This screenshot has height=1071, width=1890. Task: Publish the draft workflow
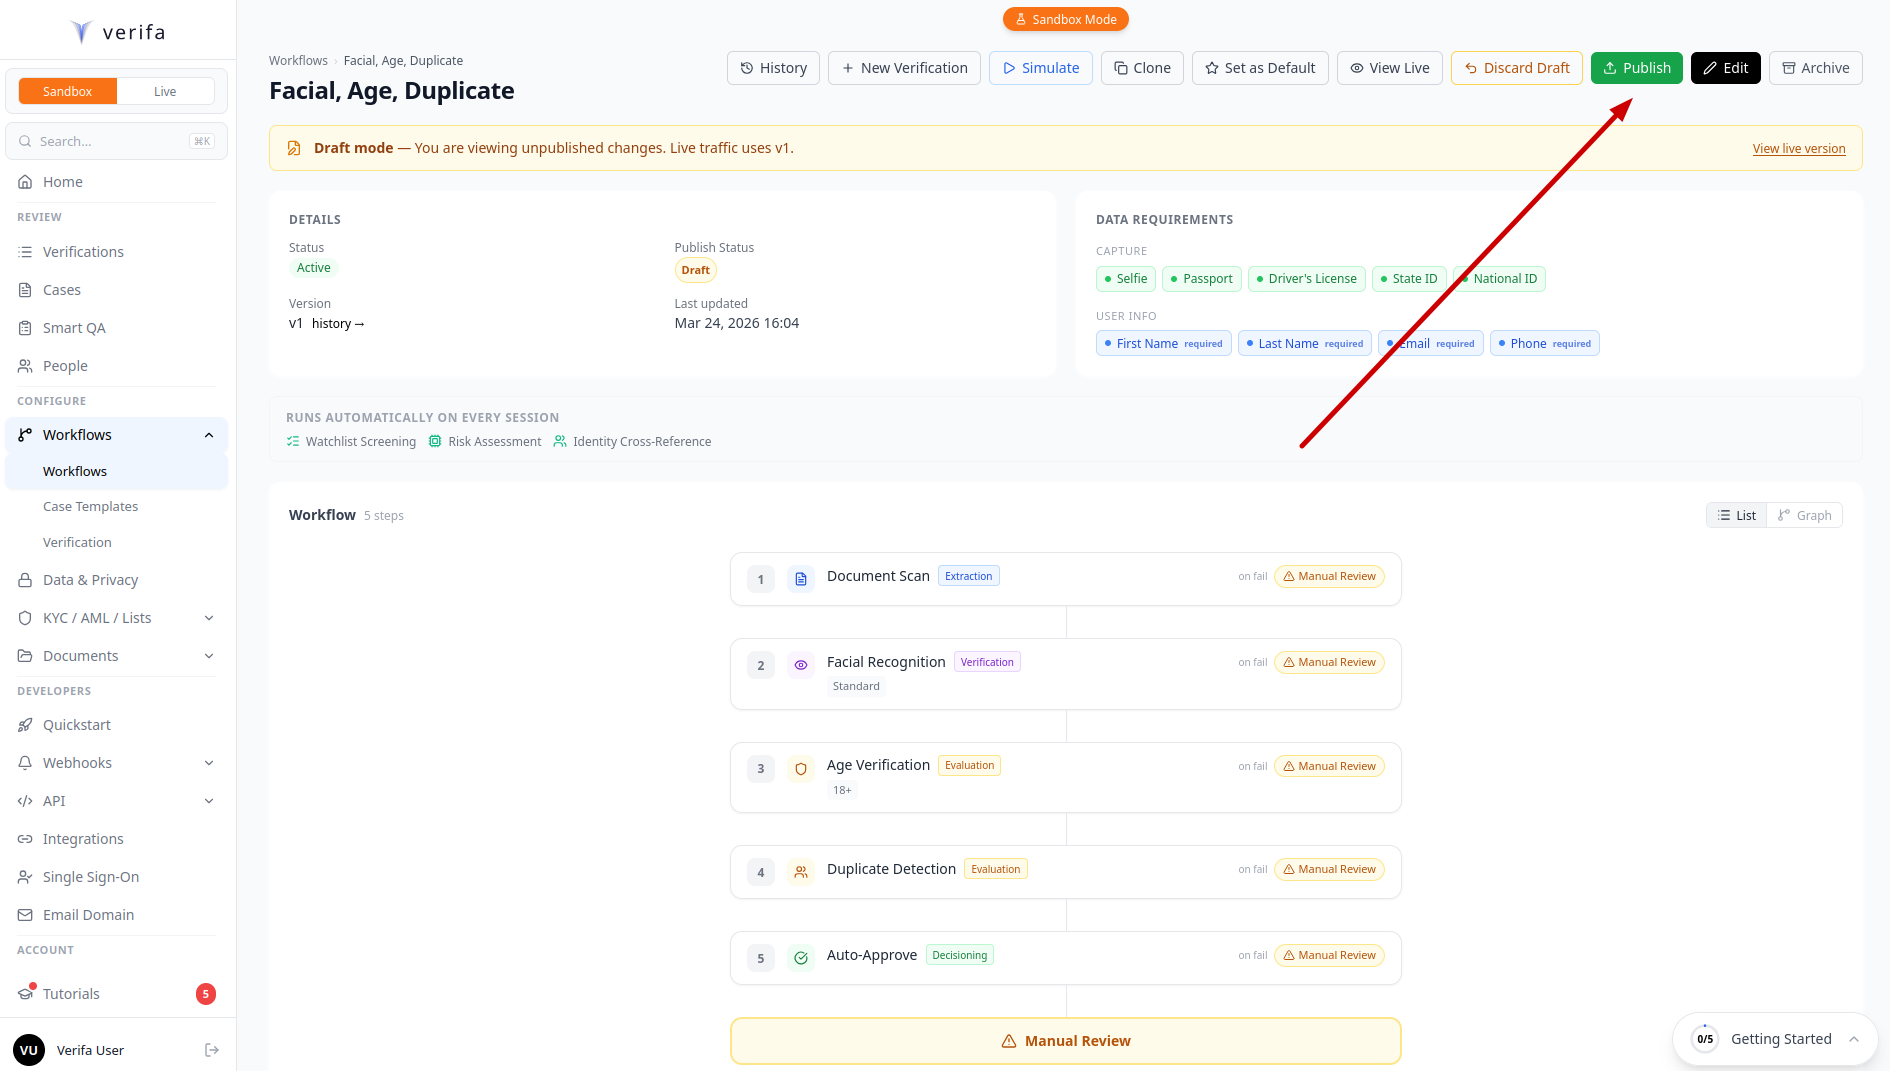click(x=1636, y=67)
